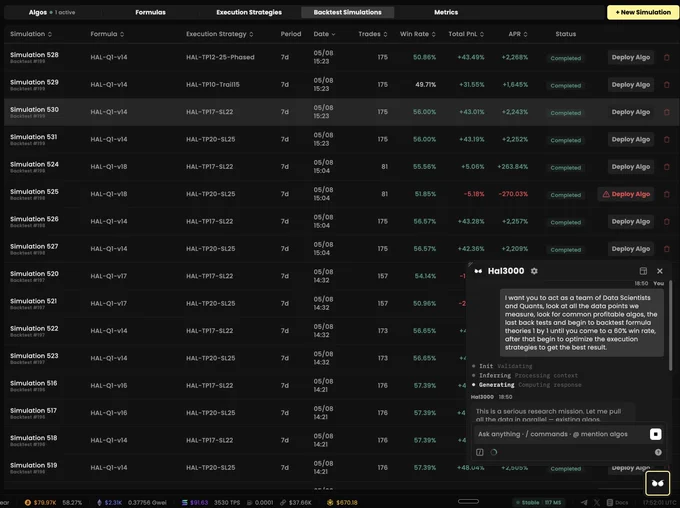
Task: Select the Backtest Simulations tab
Action: [x=347, y=12]
